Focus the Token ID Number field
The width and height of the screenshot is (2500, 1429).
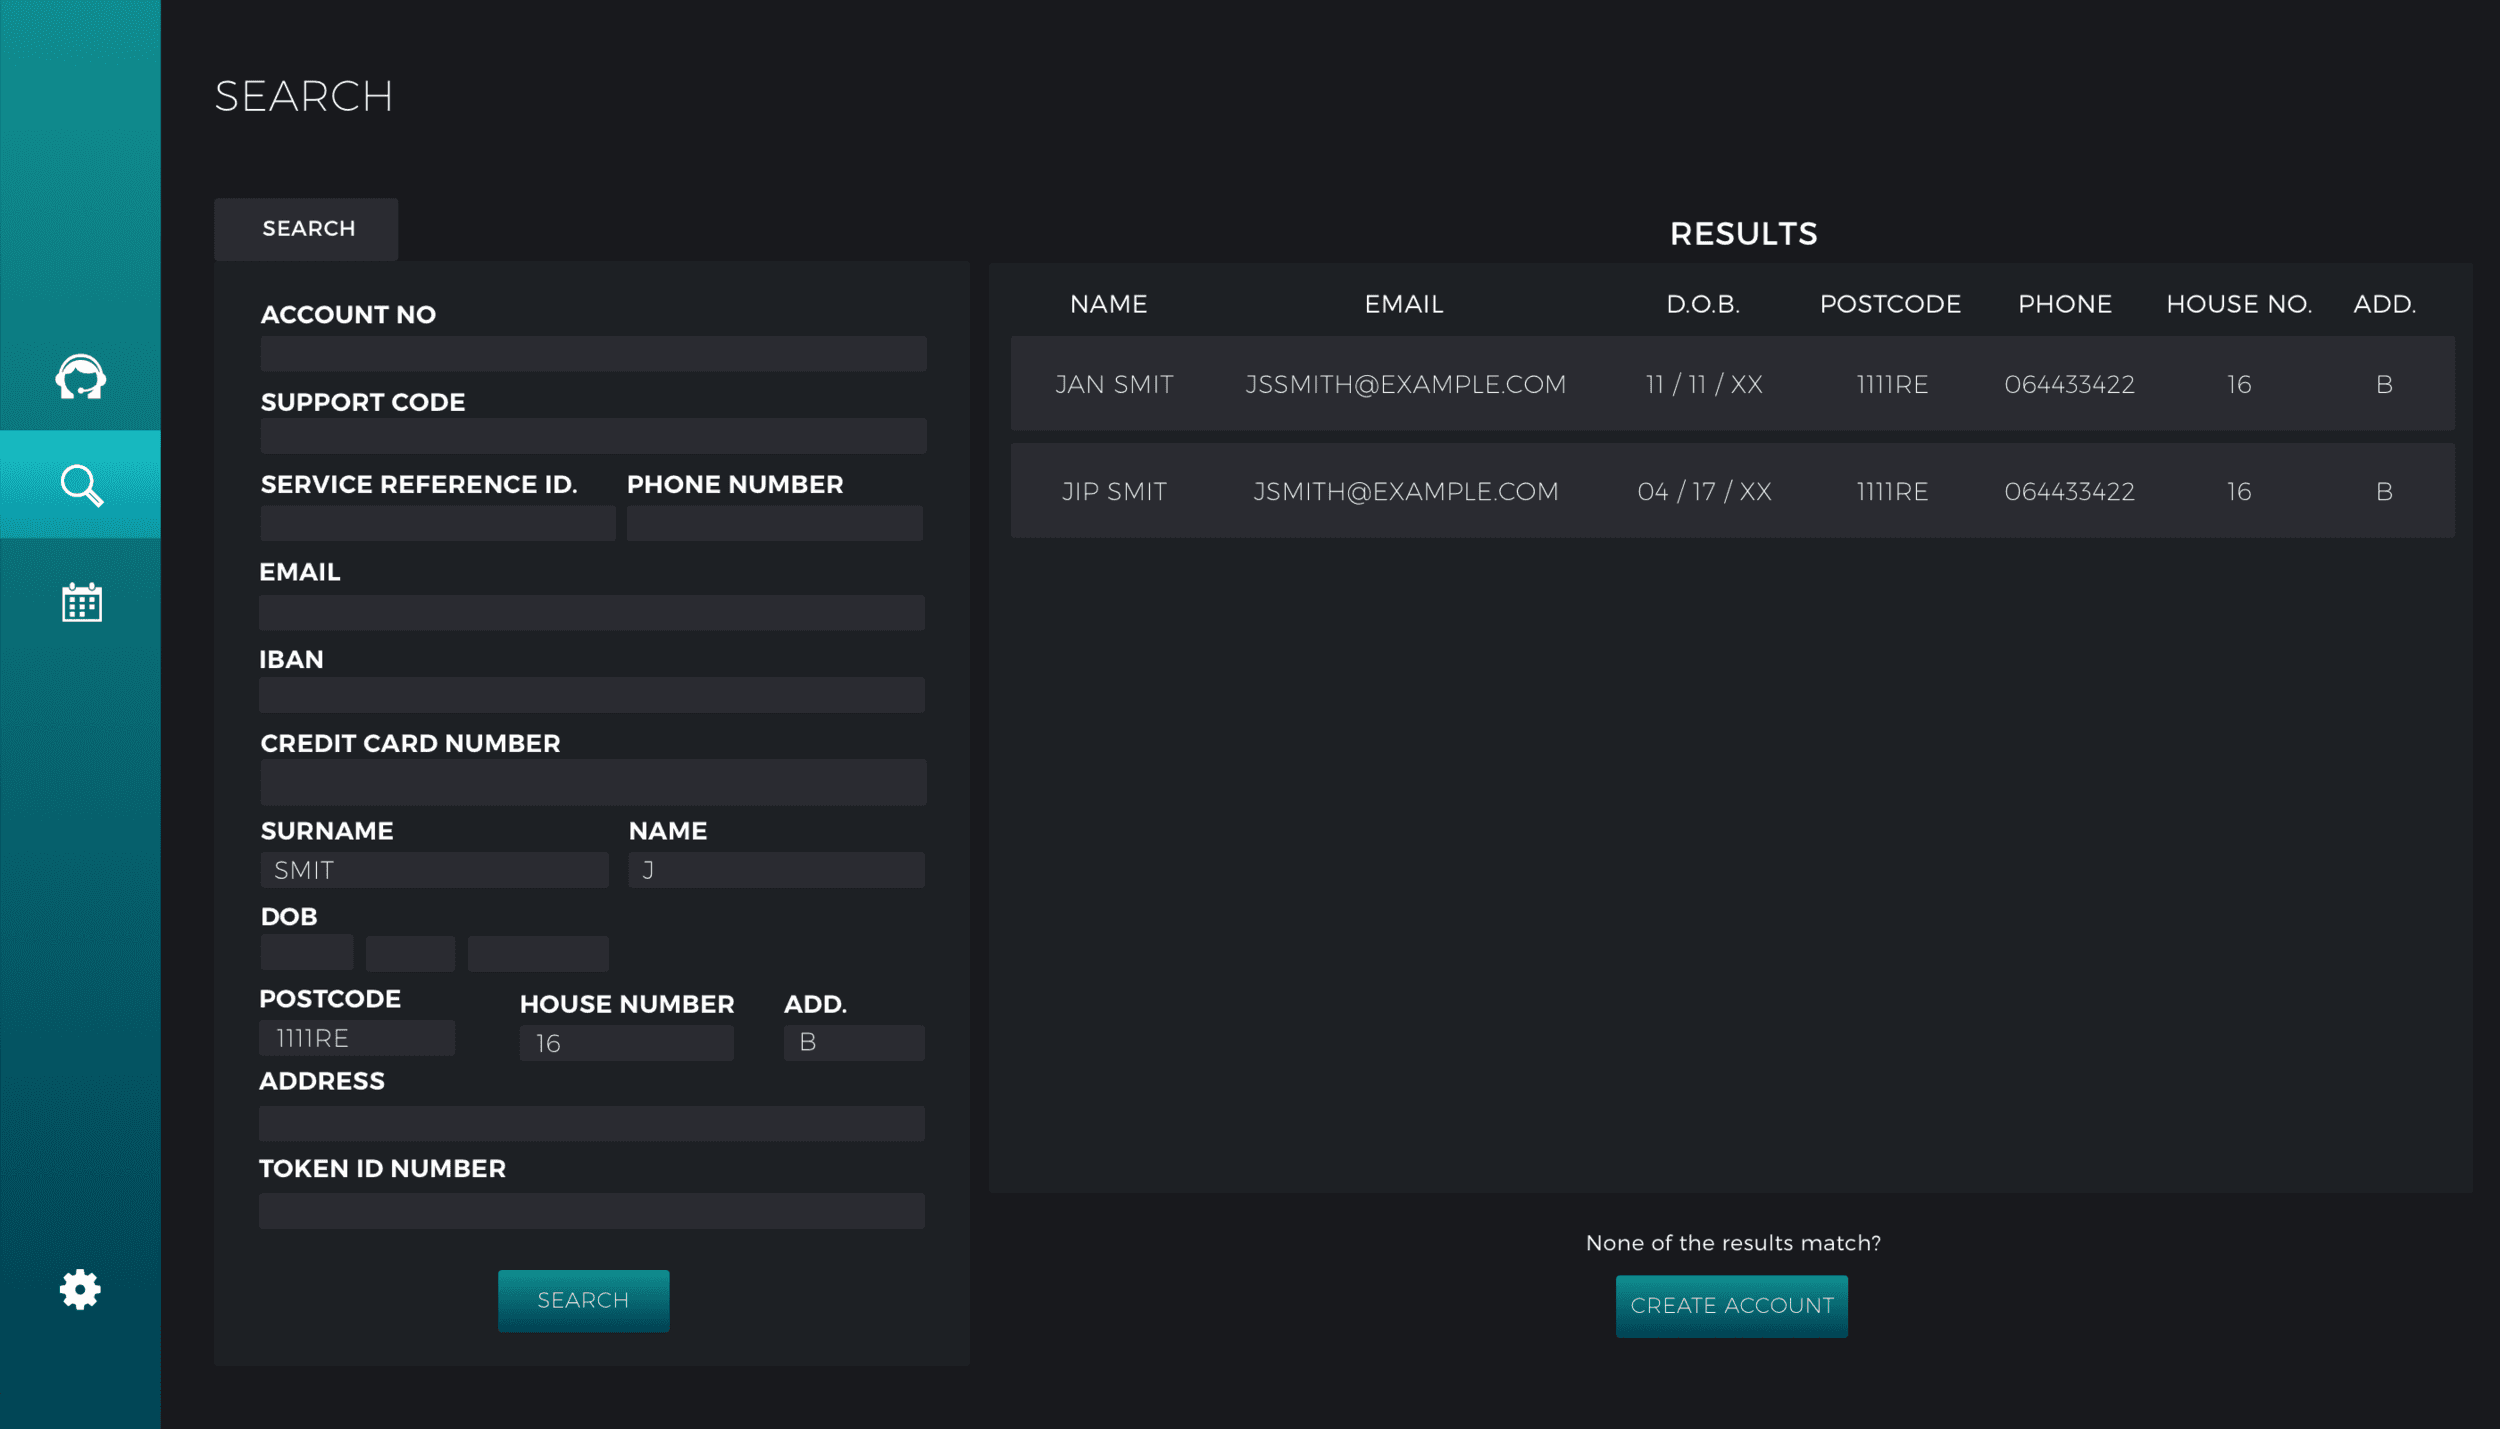click(591, 1211)
